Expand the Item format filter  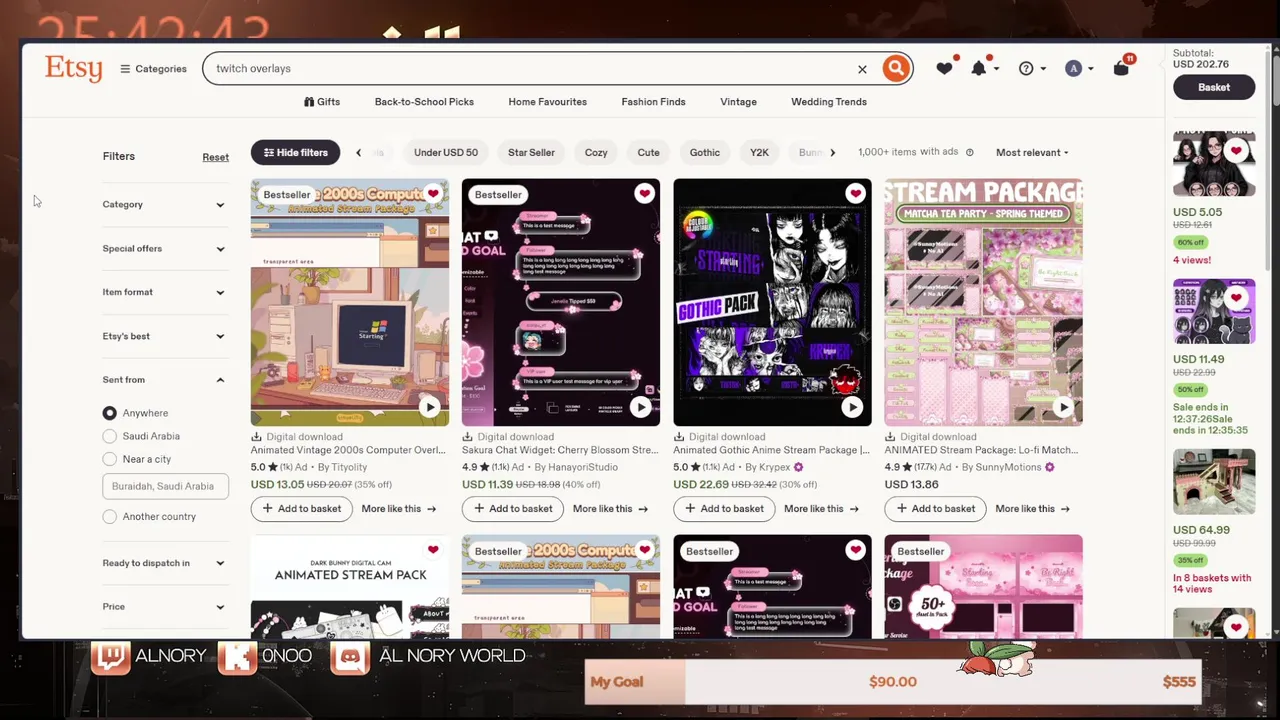165,292
